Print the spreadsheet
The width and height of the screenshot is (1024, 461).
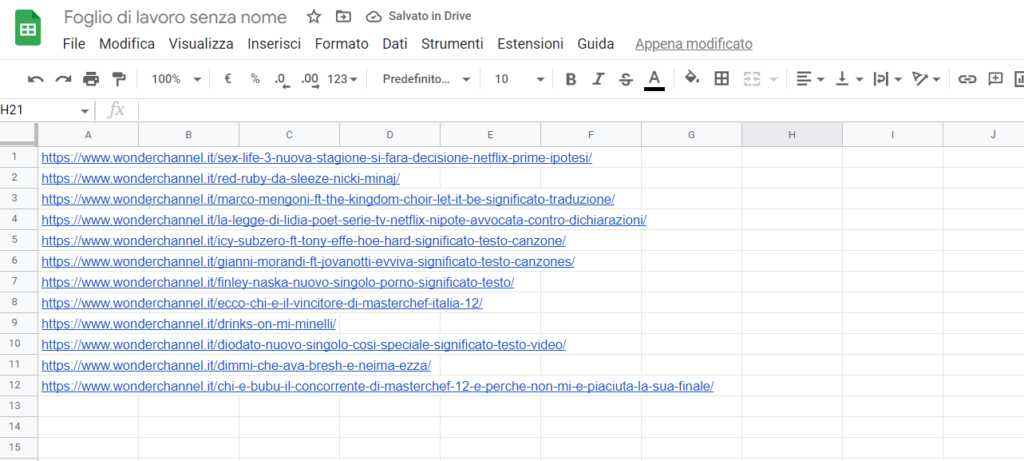[91, 79]
